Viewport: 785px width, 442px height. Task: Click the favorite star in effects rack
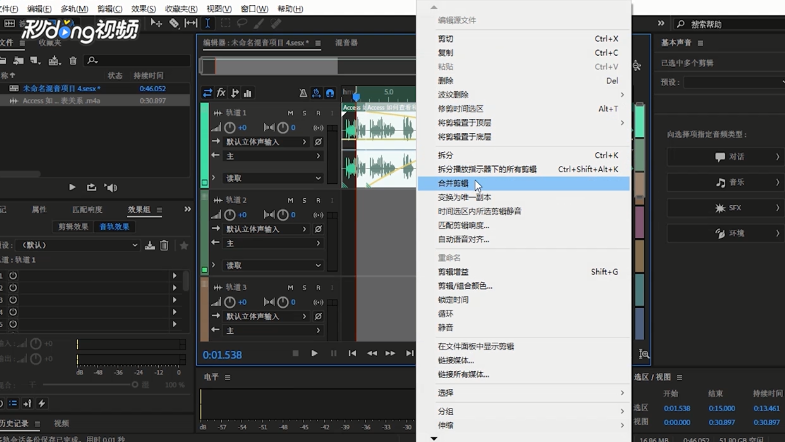point(184,245)
